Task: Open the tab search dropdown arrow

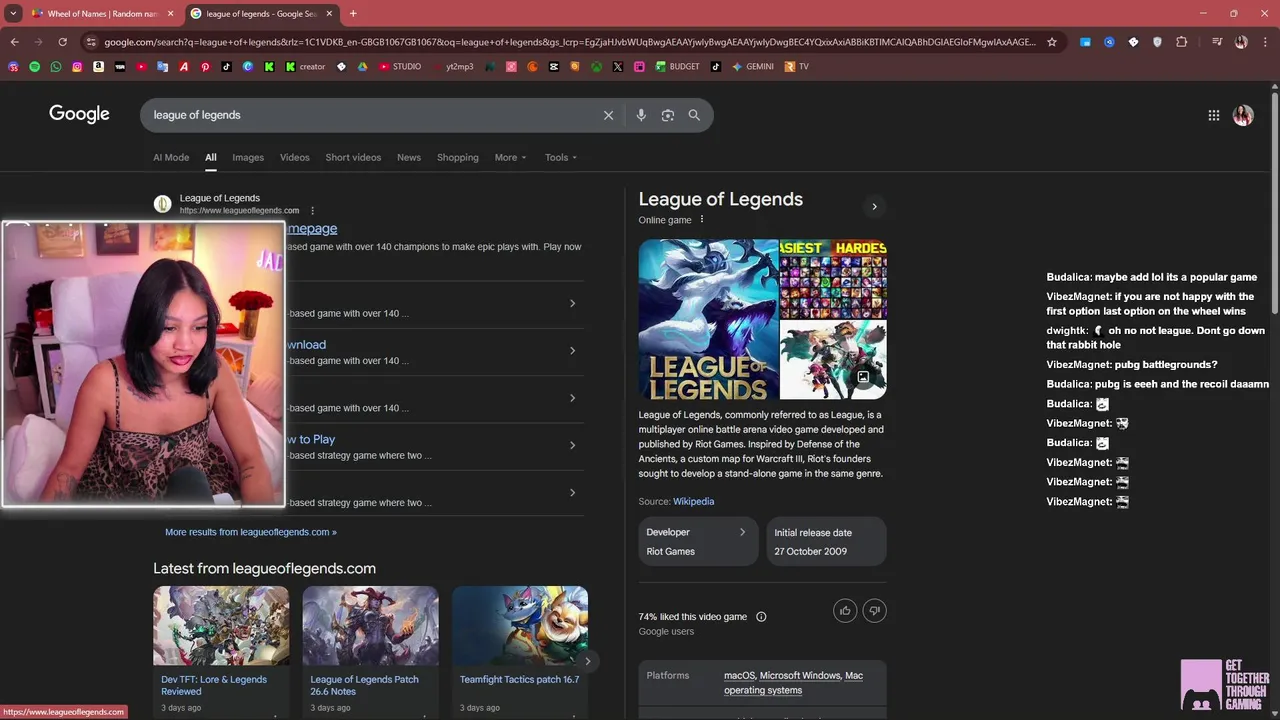Action: pyautogui.click(x=13, y=14)
